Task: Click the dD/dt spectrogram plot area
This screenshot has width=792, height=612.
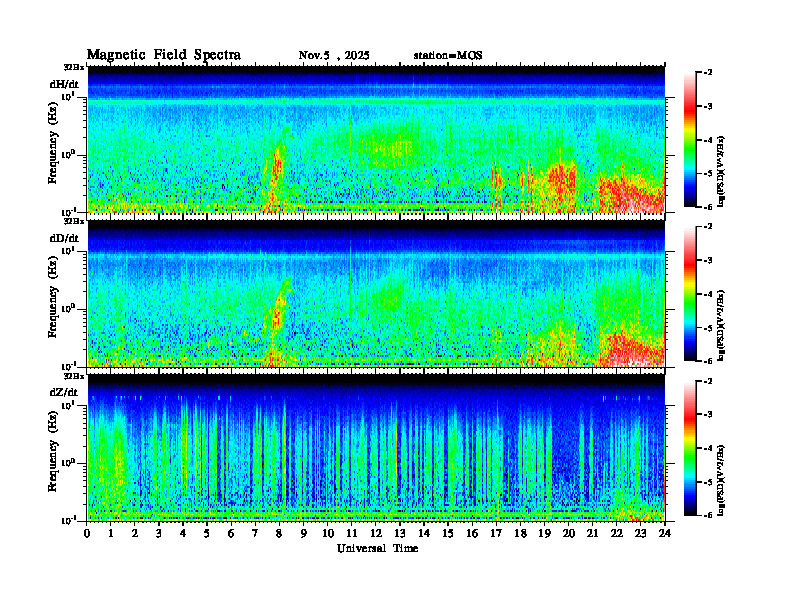Action: coord(376,293)
